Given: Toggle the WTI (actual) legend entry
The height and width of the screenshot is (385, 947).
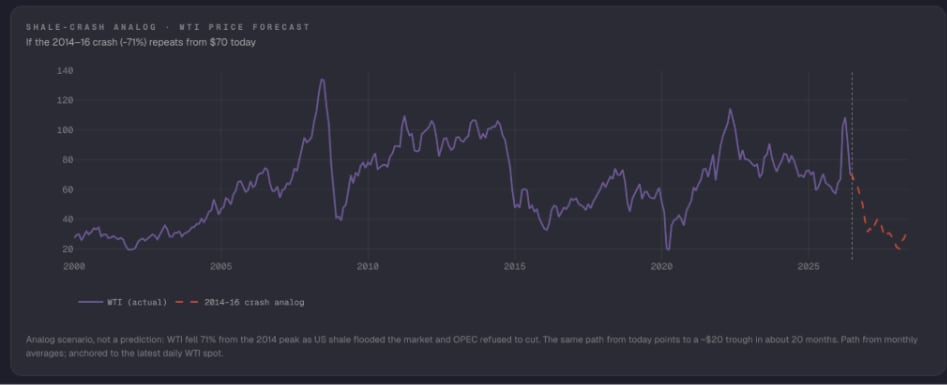Looking at the screenshot, I should click(123, 302).
